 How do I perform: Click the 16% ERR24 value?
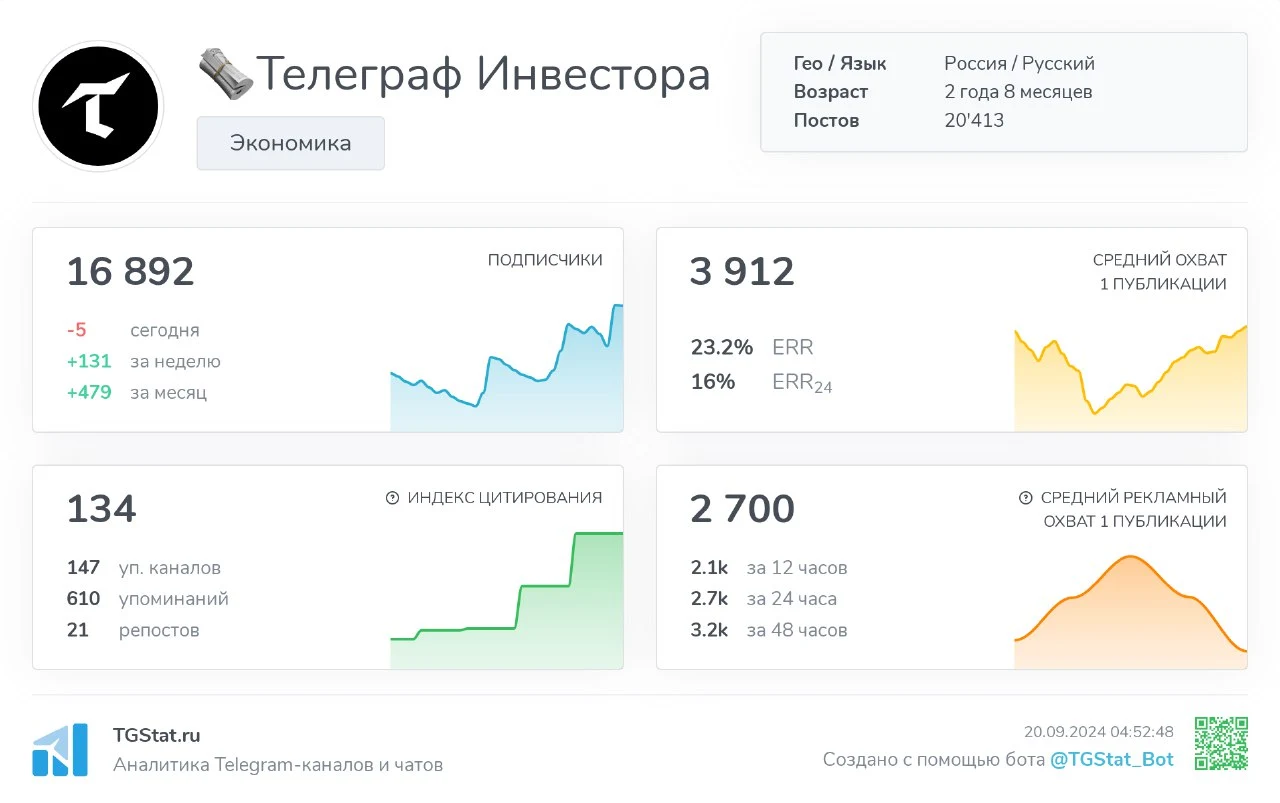click(713, 381)
